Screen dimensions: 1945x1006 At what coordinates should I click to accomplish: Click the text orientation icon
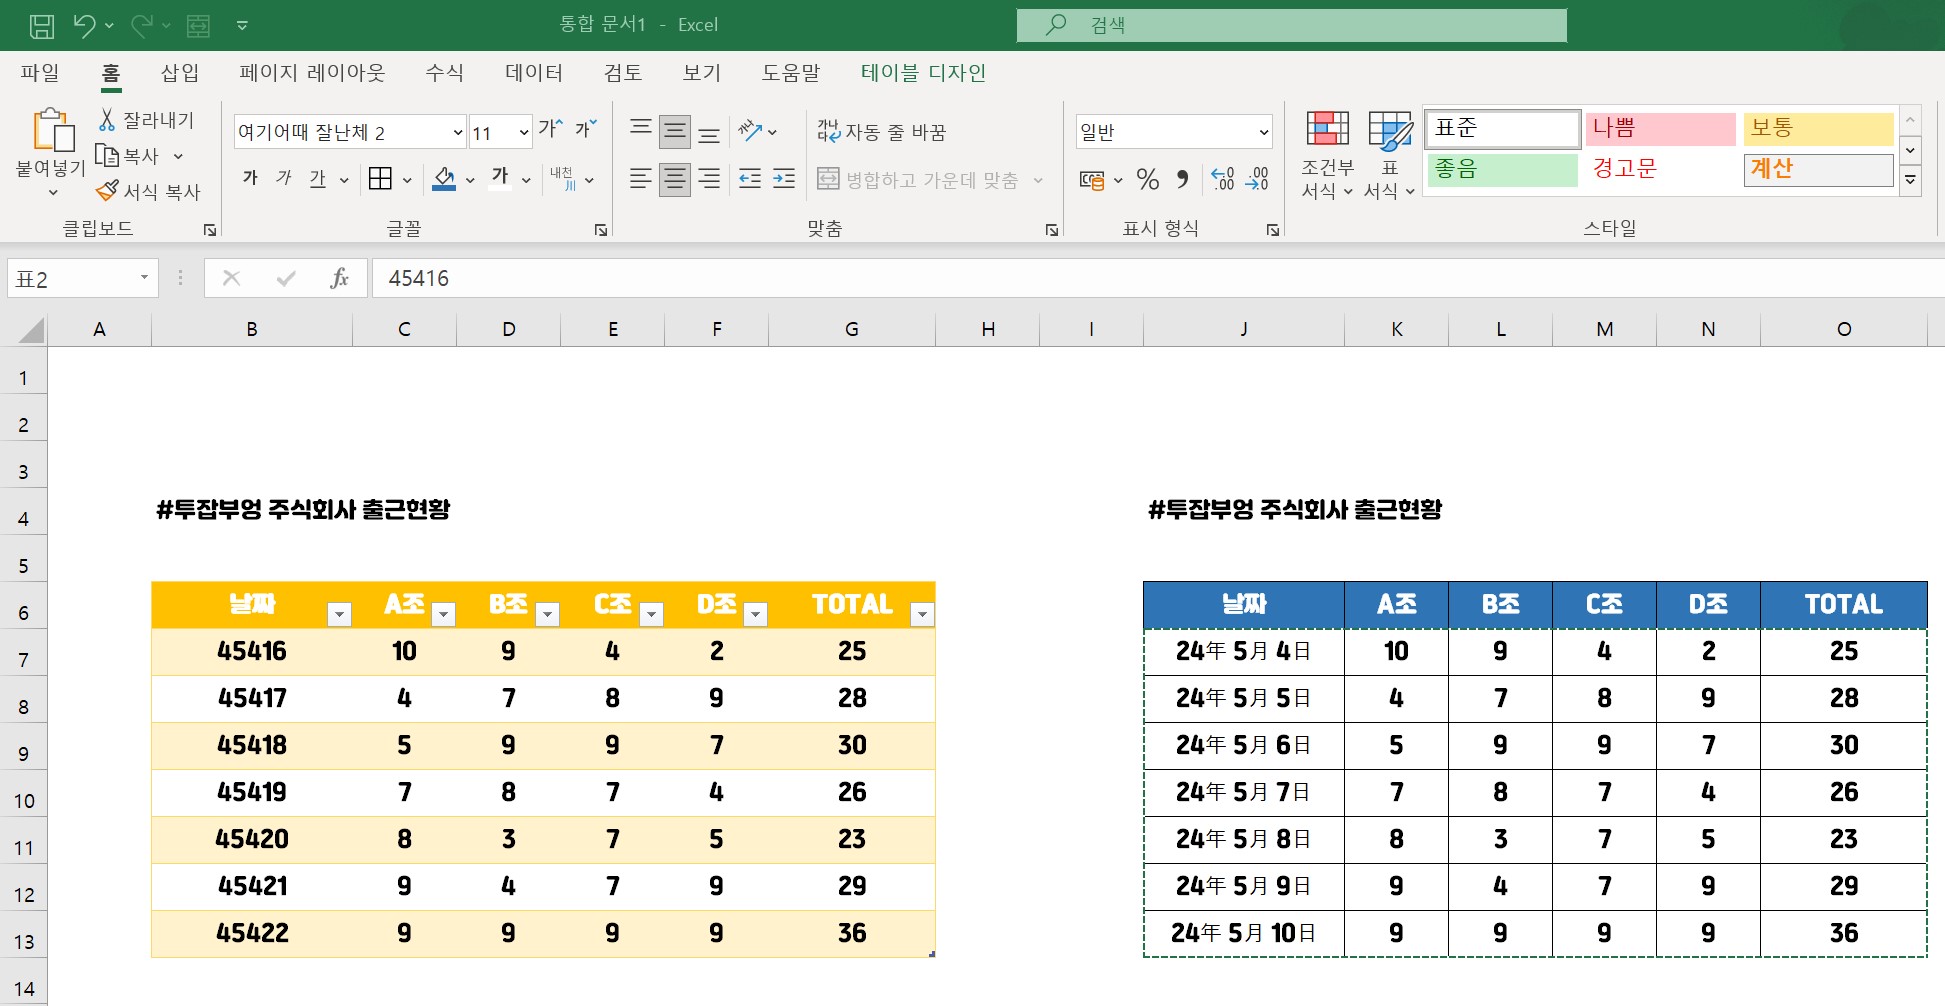750,131
